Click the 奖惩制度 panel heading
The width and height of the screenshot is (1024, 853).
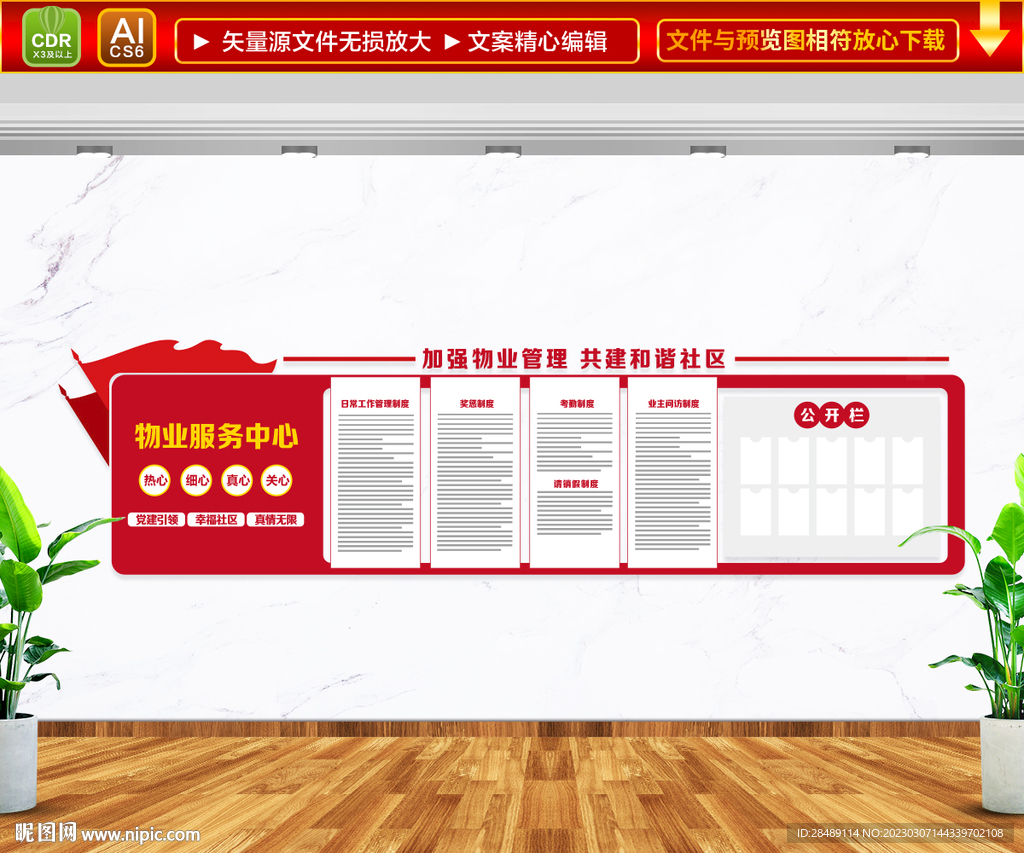click(477, 404)
